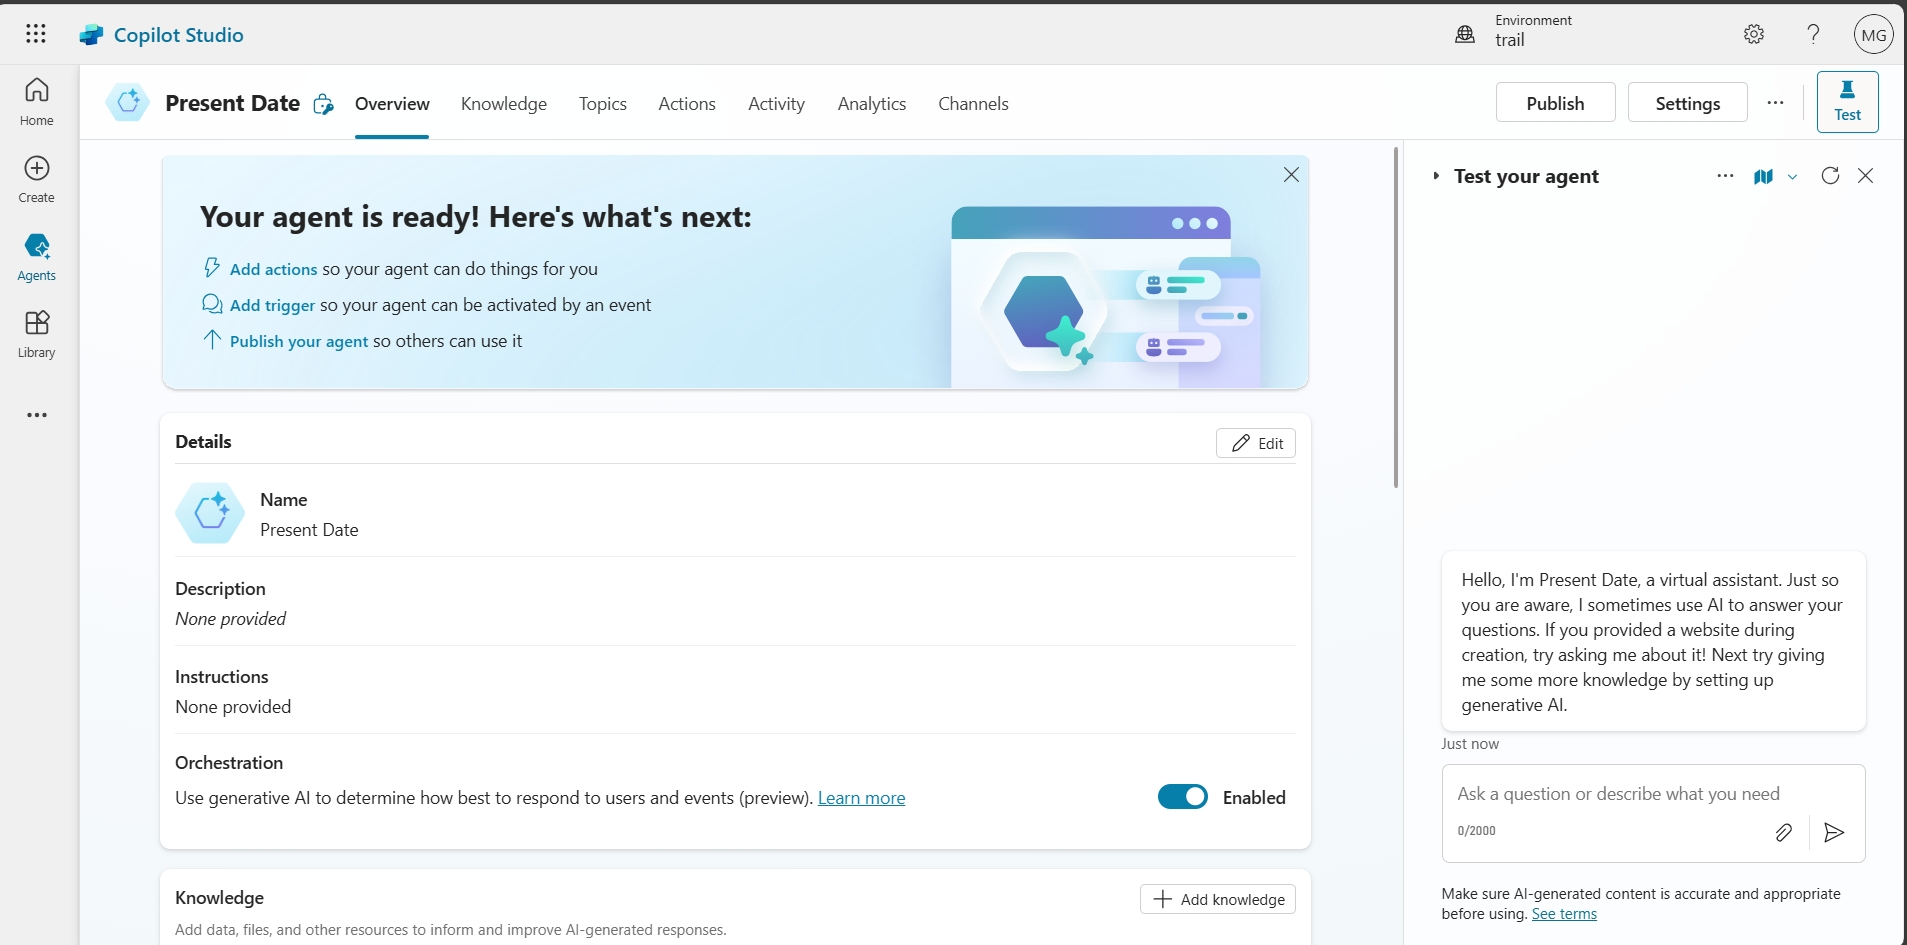Switch to the Topics tab
This screenshot has height=945, width=1907.
pos(602,104)
